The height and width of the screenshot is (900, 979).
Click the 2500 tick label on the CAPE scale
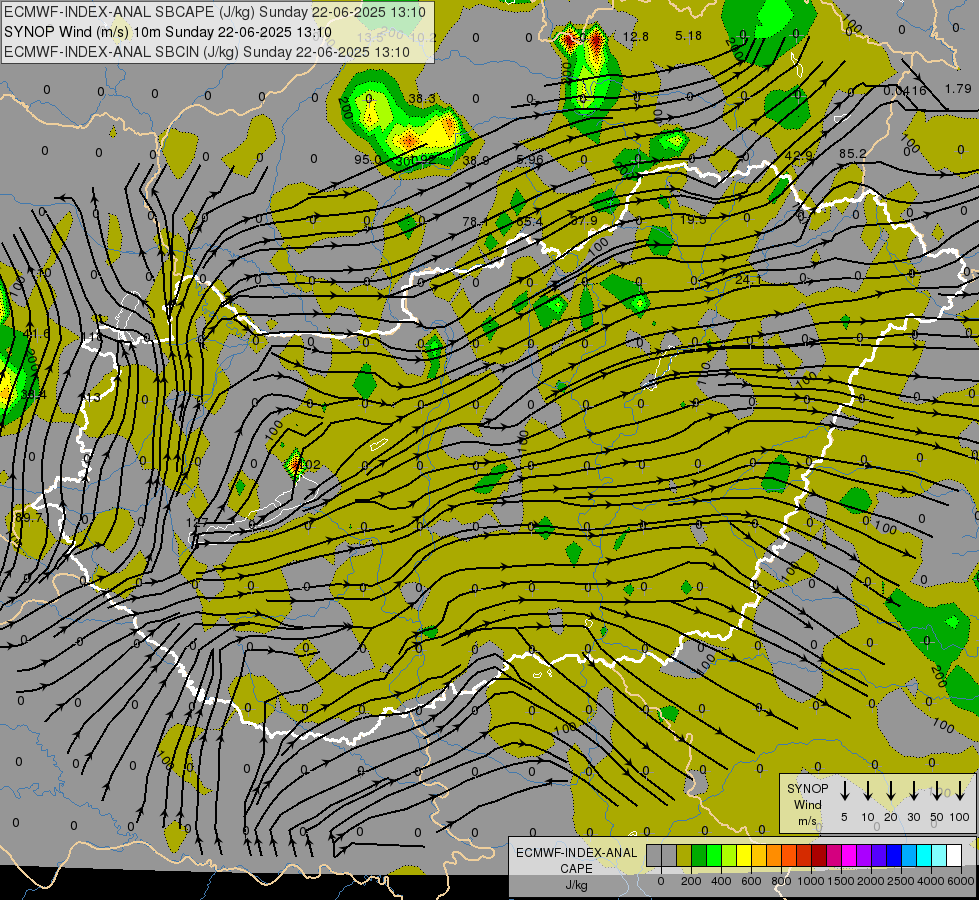point(900,881)
